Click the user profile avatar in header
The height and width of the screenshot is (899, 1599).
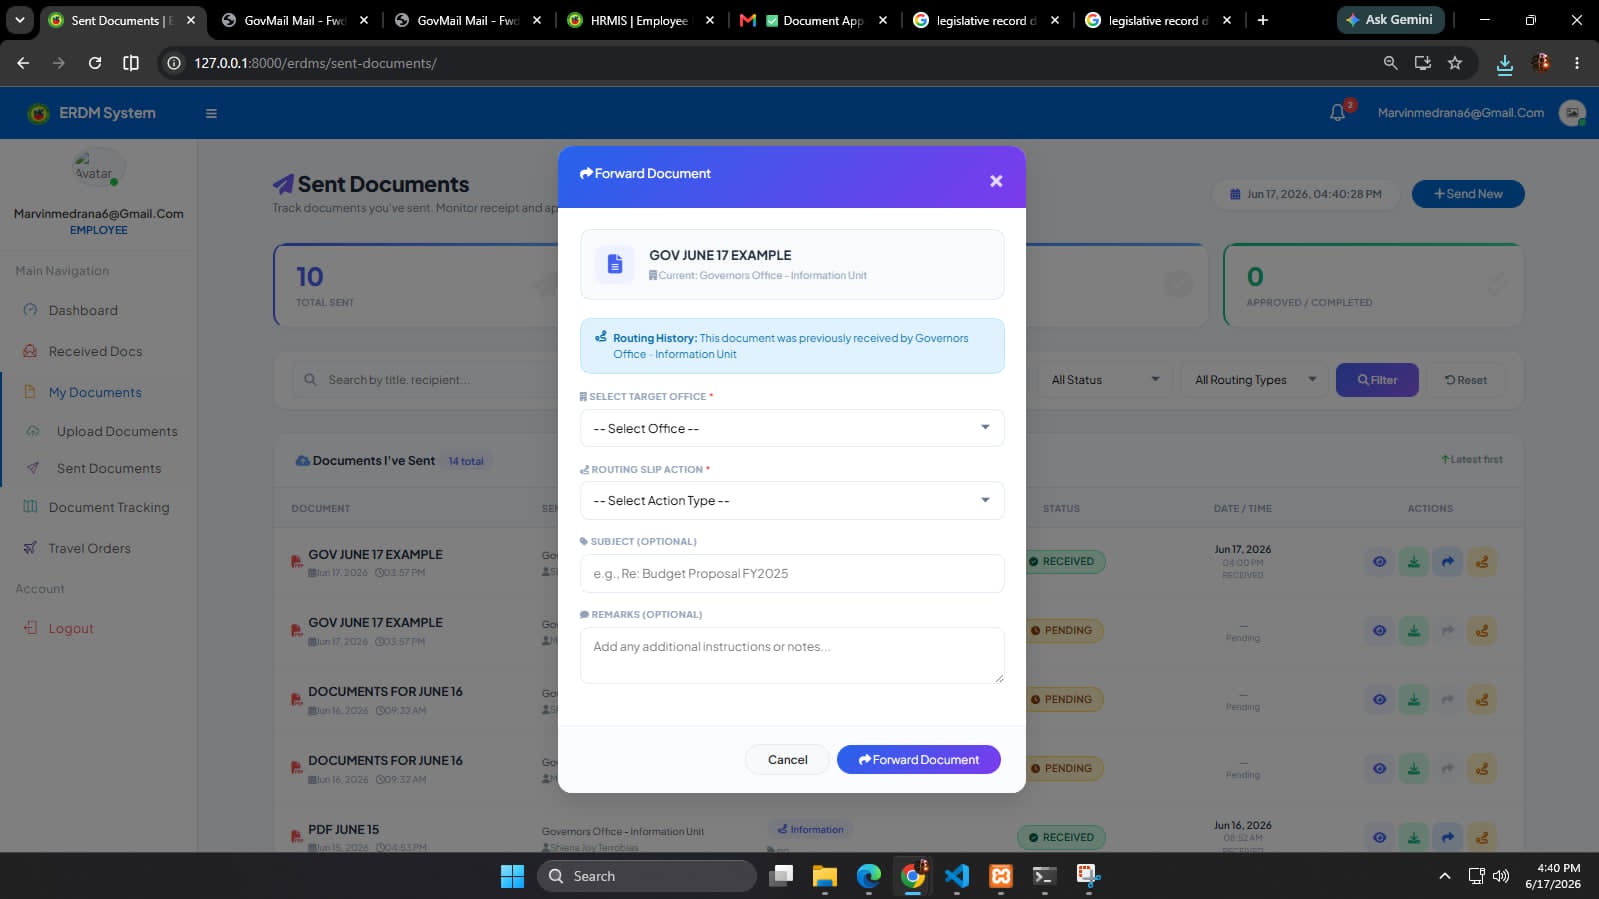(1572, 113)
